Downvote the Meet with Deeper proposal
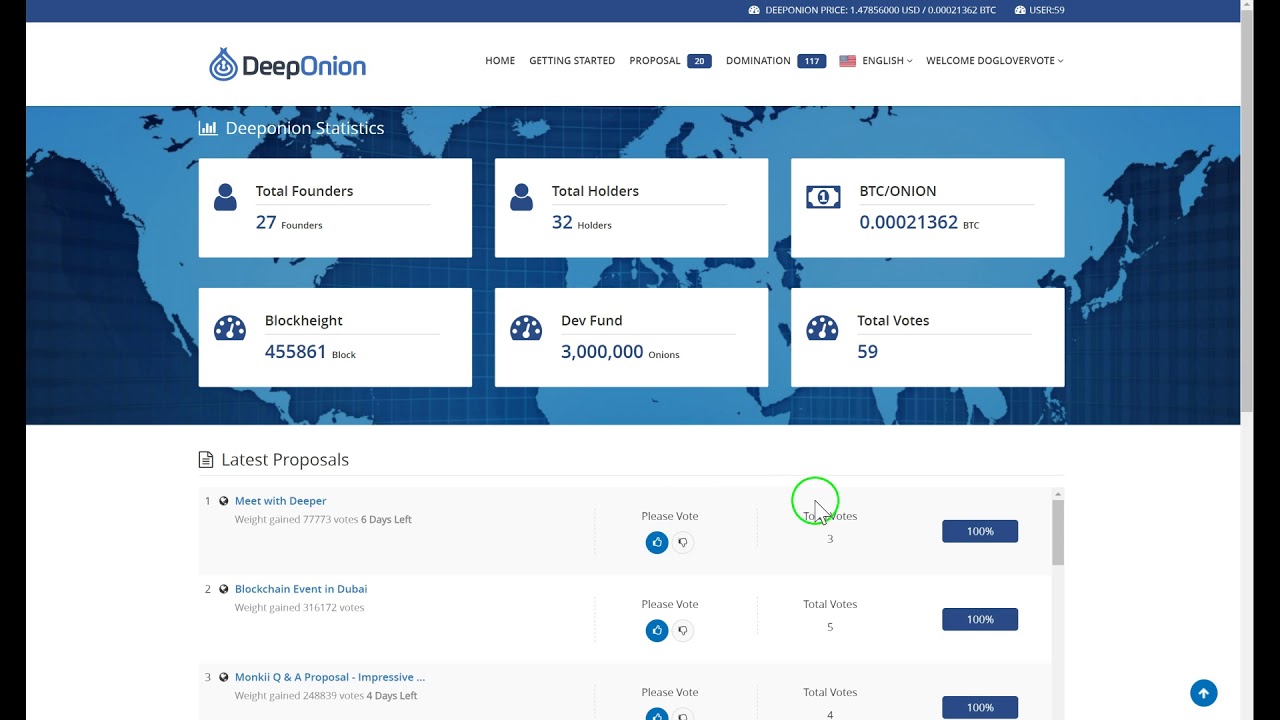The width and height of the screenshot is (1280, 720). pos(683,542)
